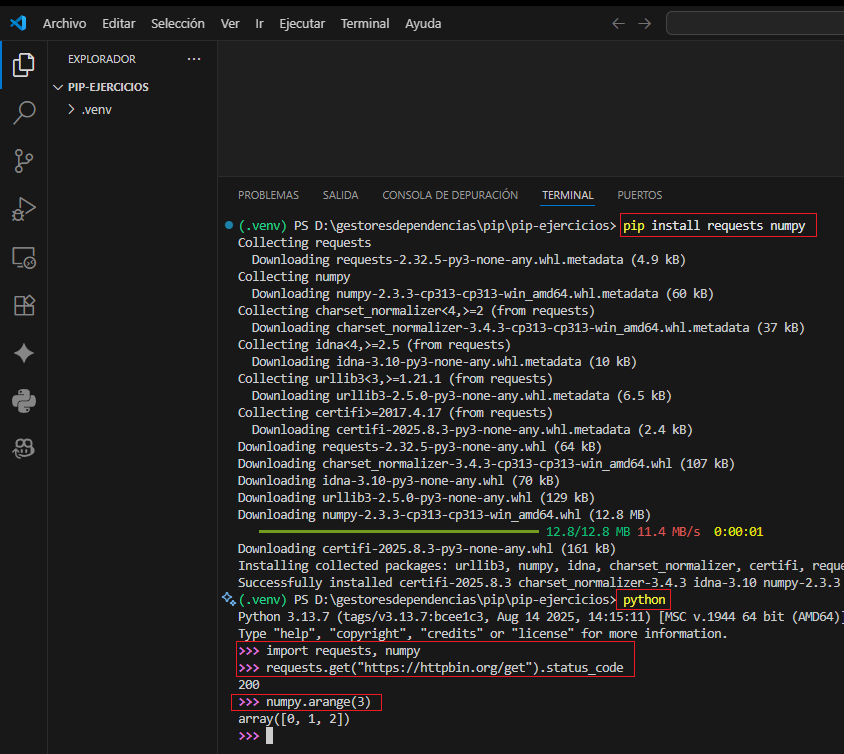Open the Explorer more actions ellipsis menu

point(194,59)
